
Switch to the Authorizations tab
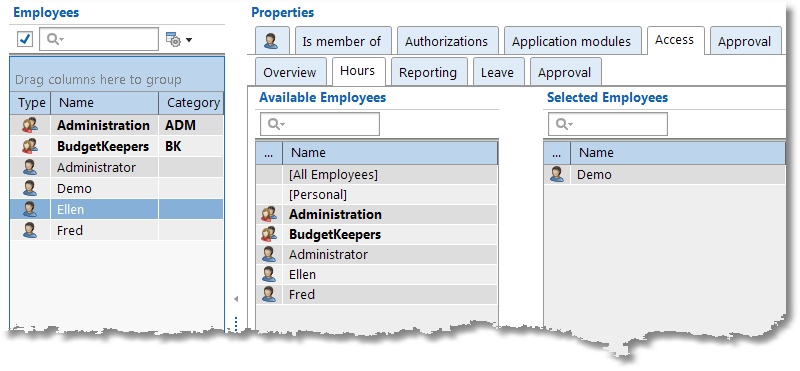point(446,41)
